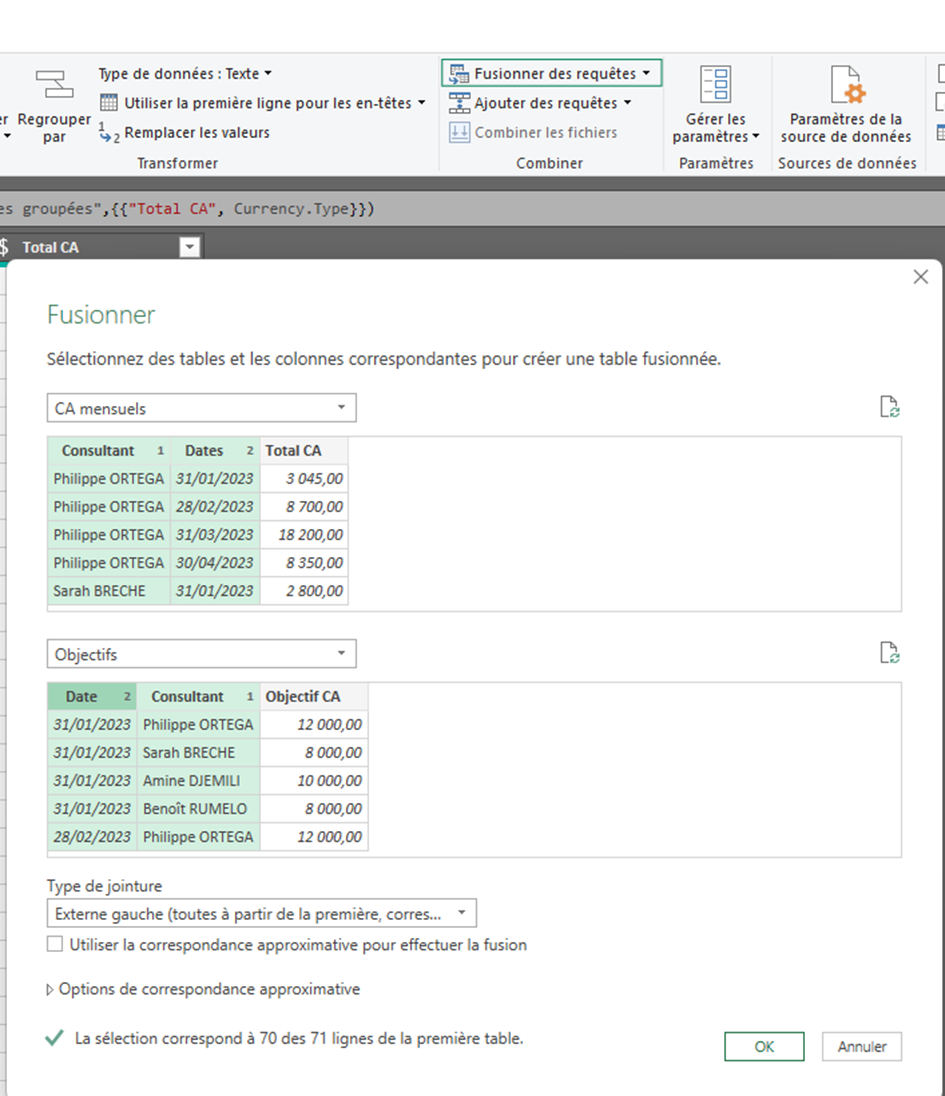Open the Total CA column filter dropdown
The image size is (945, 1096).
pos(189,247)
